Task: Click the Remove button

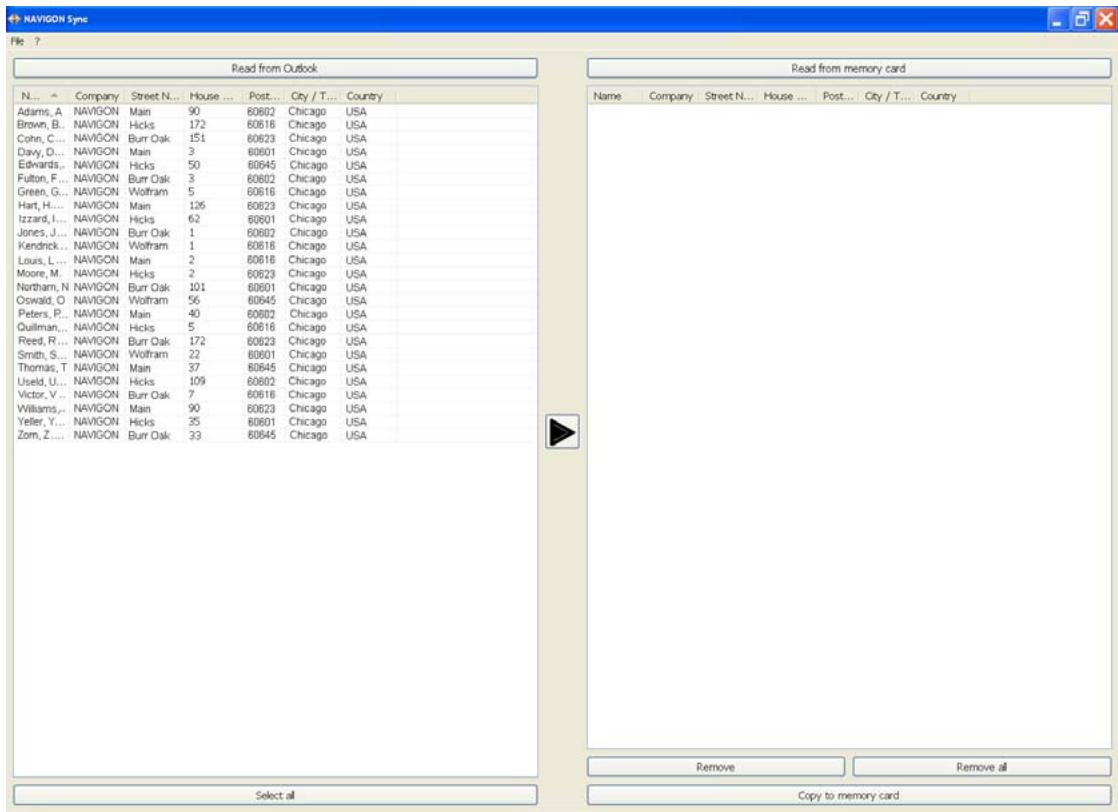Action: (x=715, y=767)
